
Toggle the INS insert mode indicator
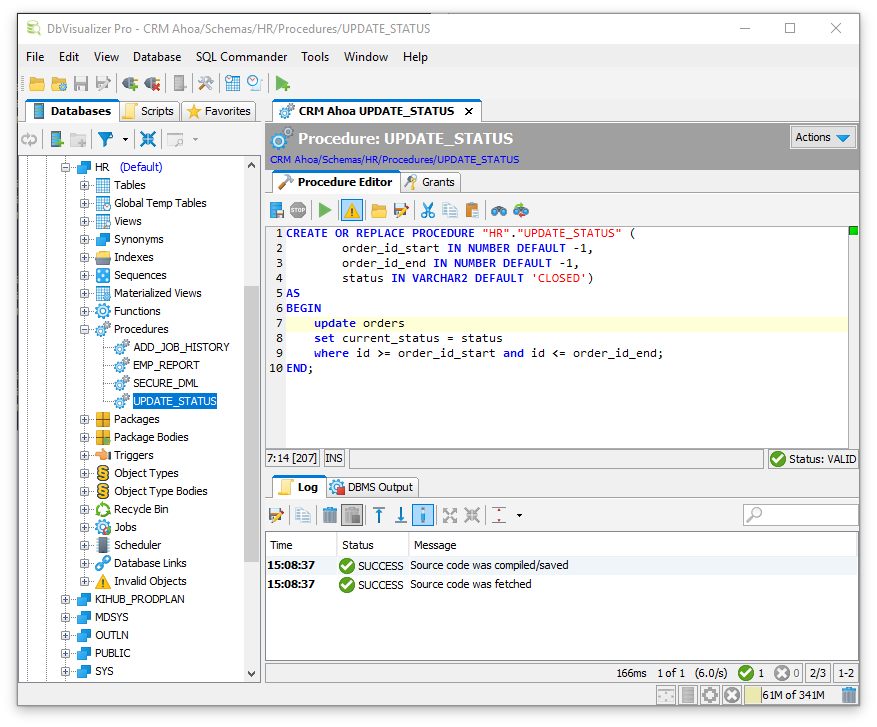pyautogui.click(x=334, y=458)
